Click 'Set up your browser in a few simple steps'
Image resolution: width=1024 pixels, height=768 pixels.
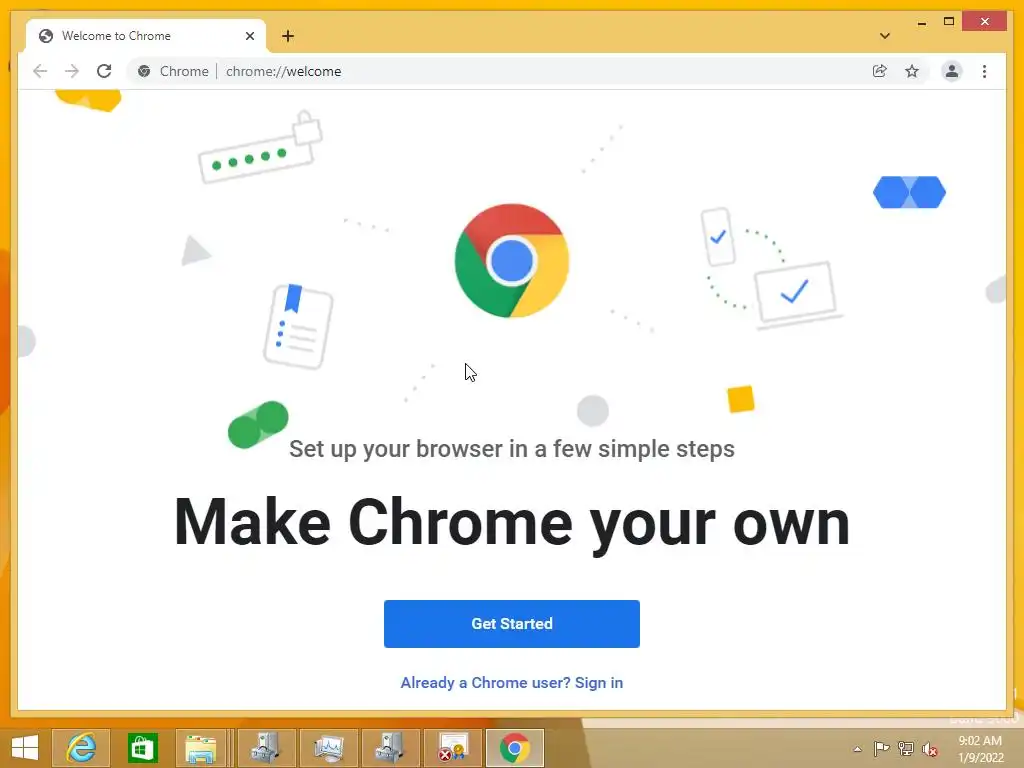[x=512, y=449]
